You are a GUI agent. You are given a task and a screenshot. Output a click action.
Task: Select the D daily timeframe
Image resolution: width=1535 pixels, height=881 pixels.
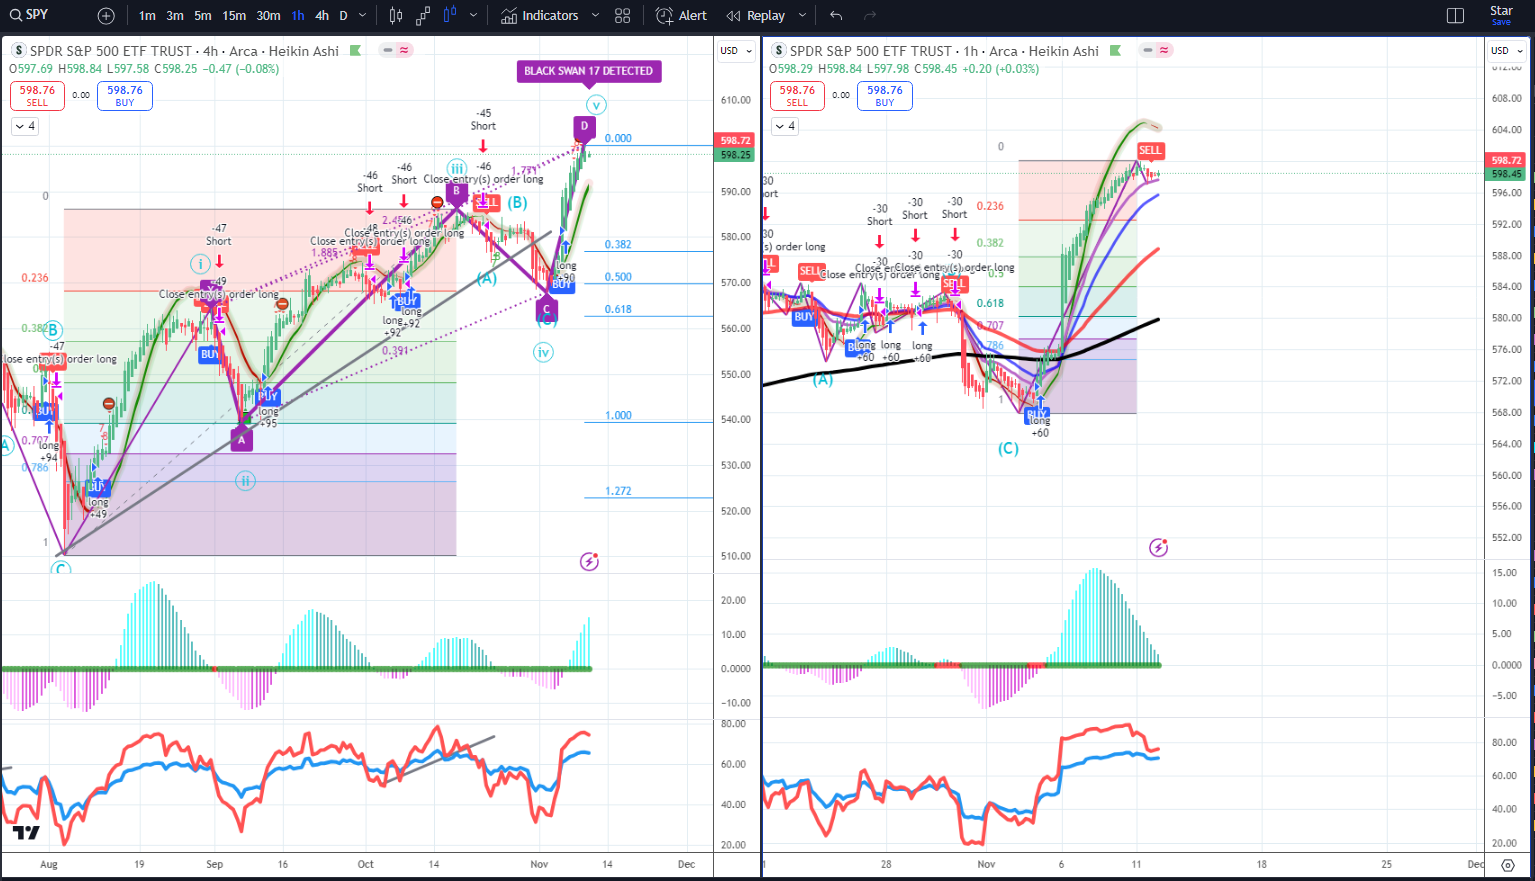(343, 16)
